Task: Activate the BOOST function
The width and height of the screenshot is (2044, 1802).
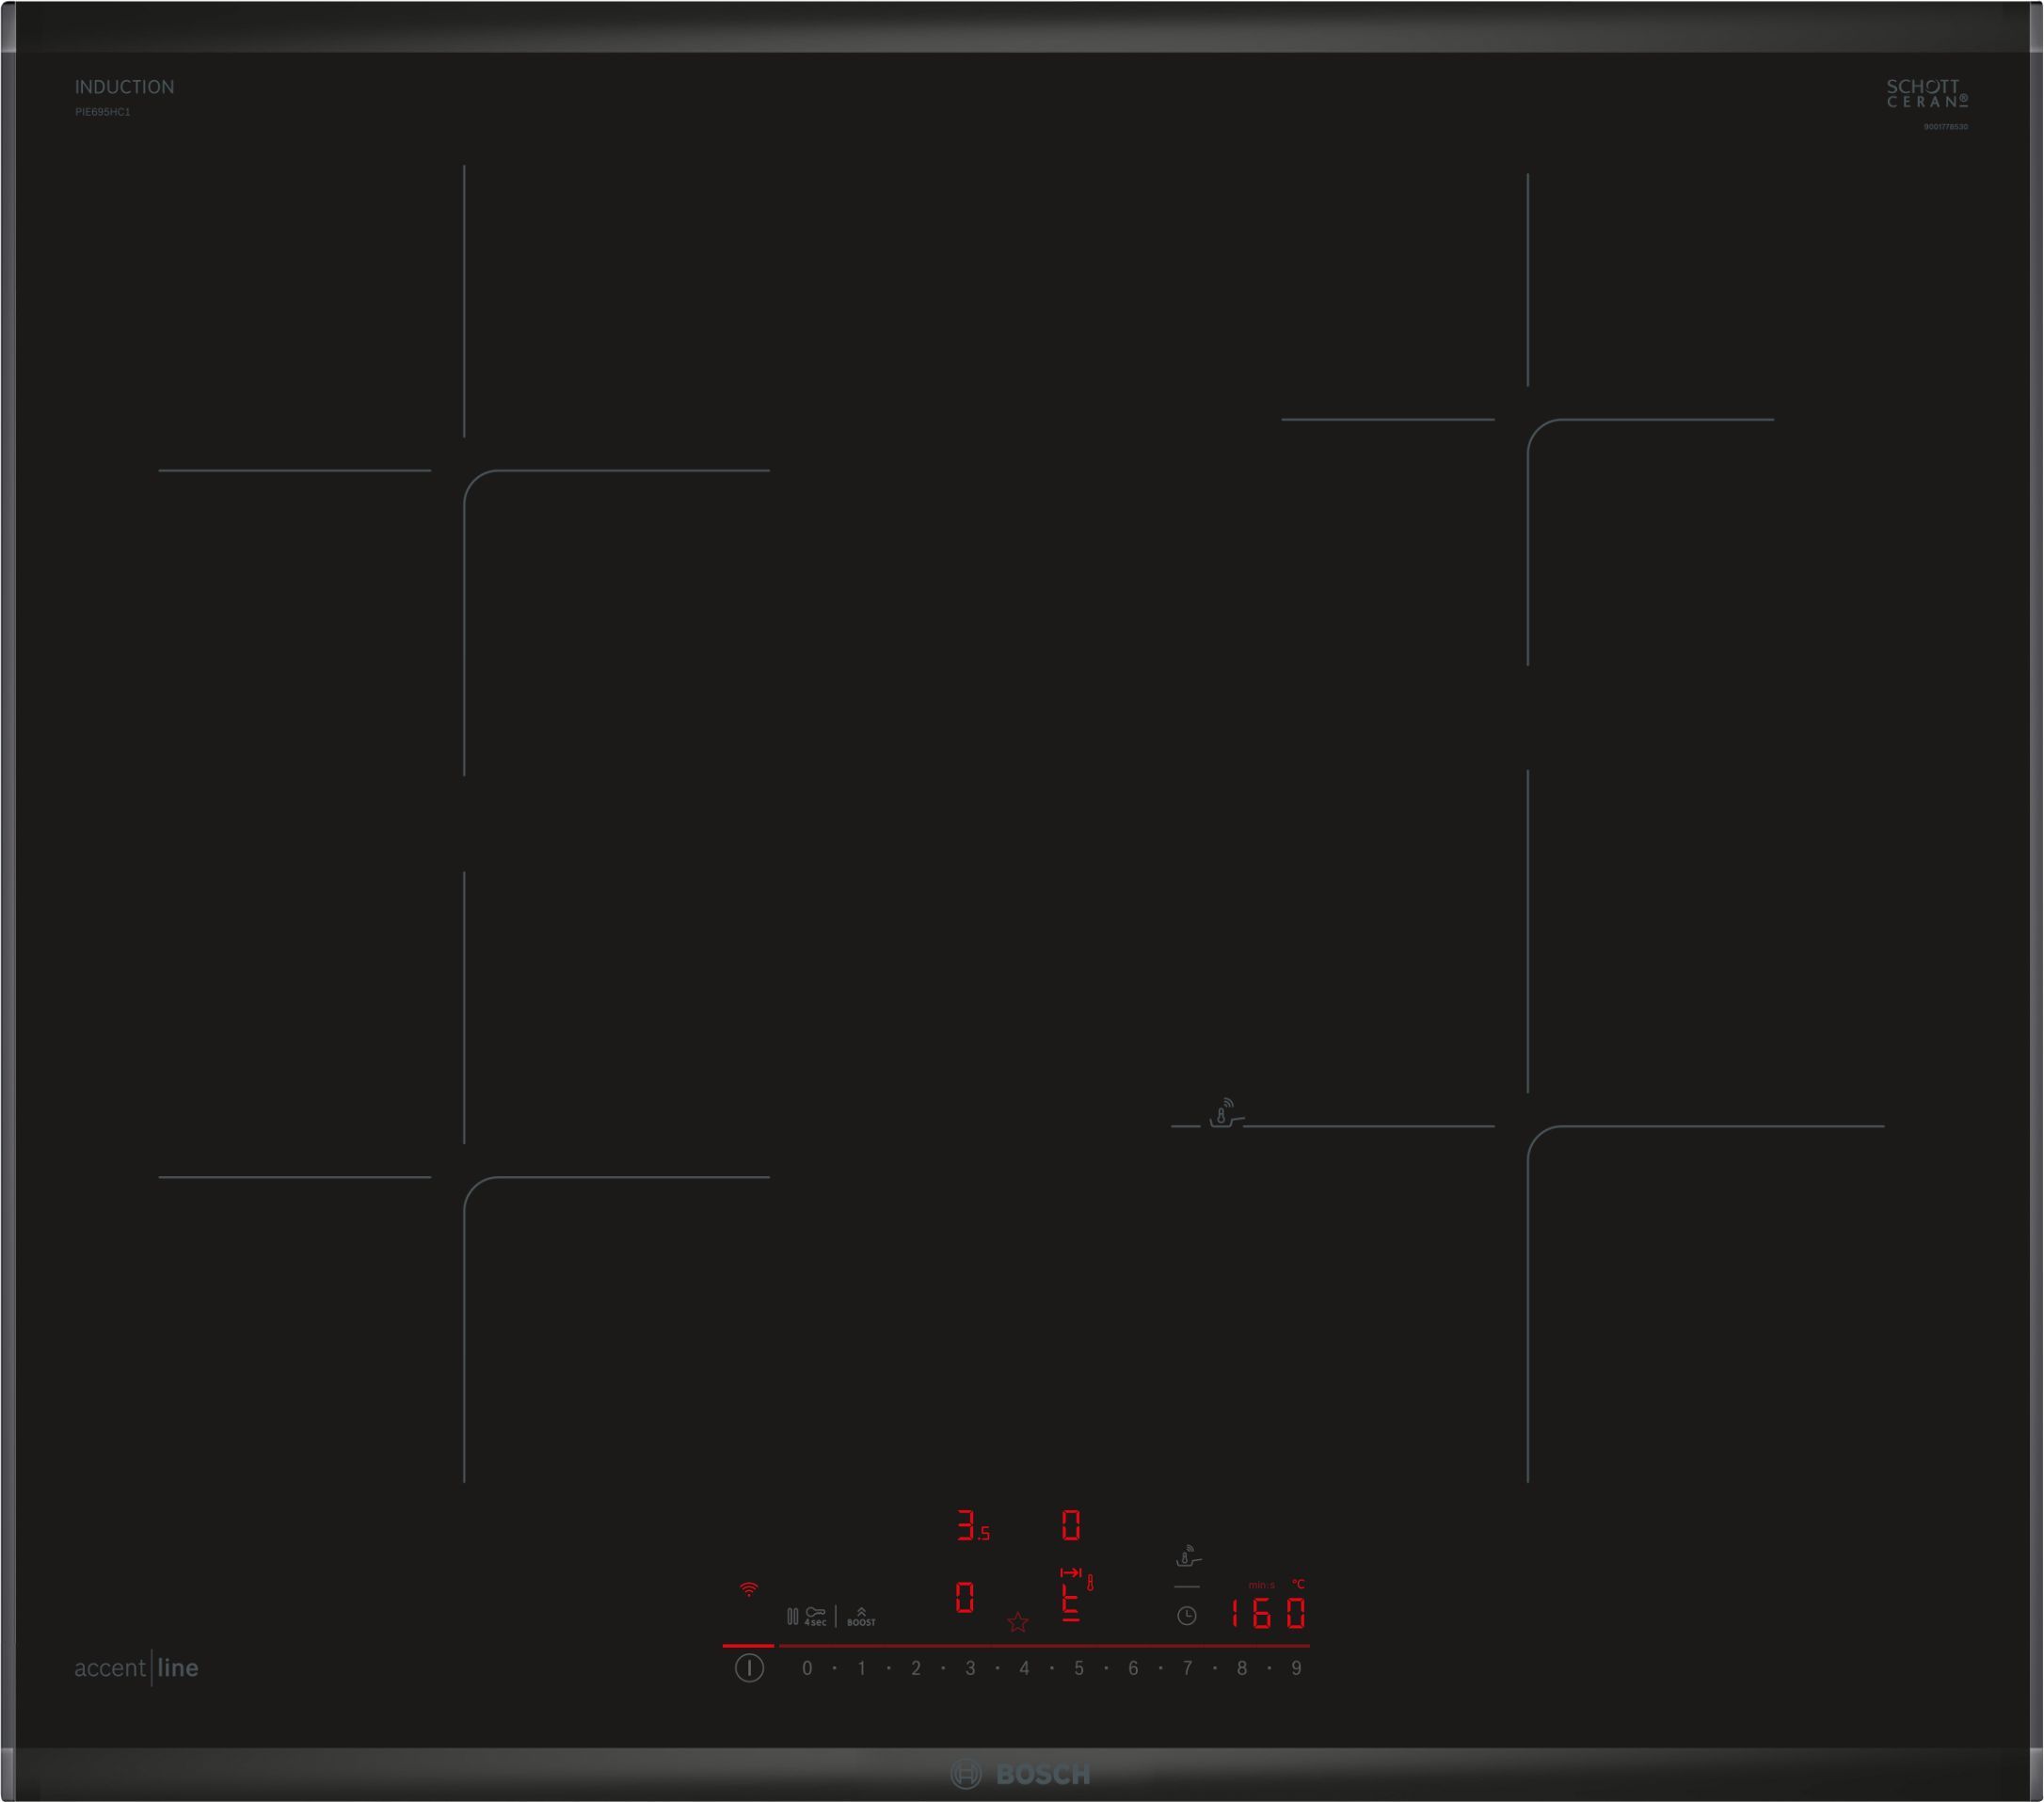Action: point(861,1617)
